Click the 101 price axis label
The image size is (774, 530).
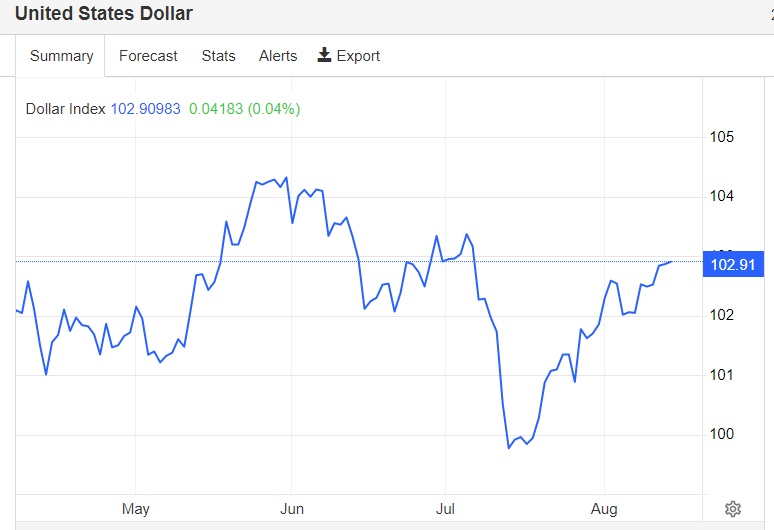(721, 375)
